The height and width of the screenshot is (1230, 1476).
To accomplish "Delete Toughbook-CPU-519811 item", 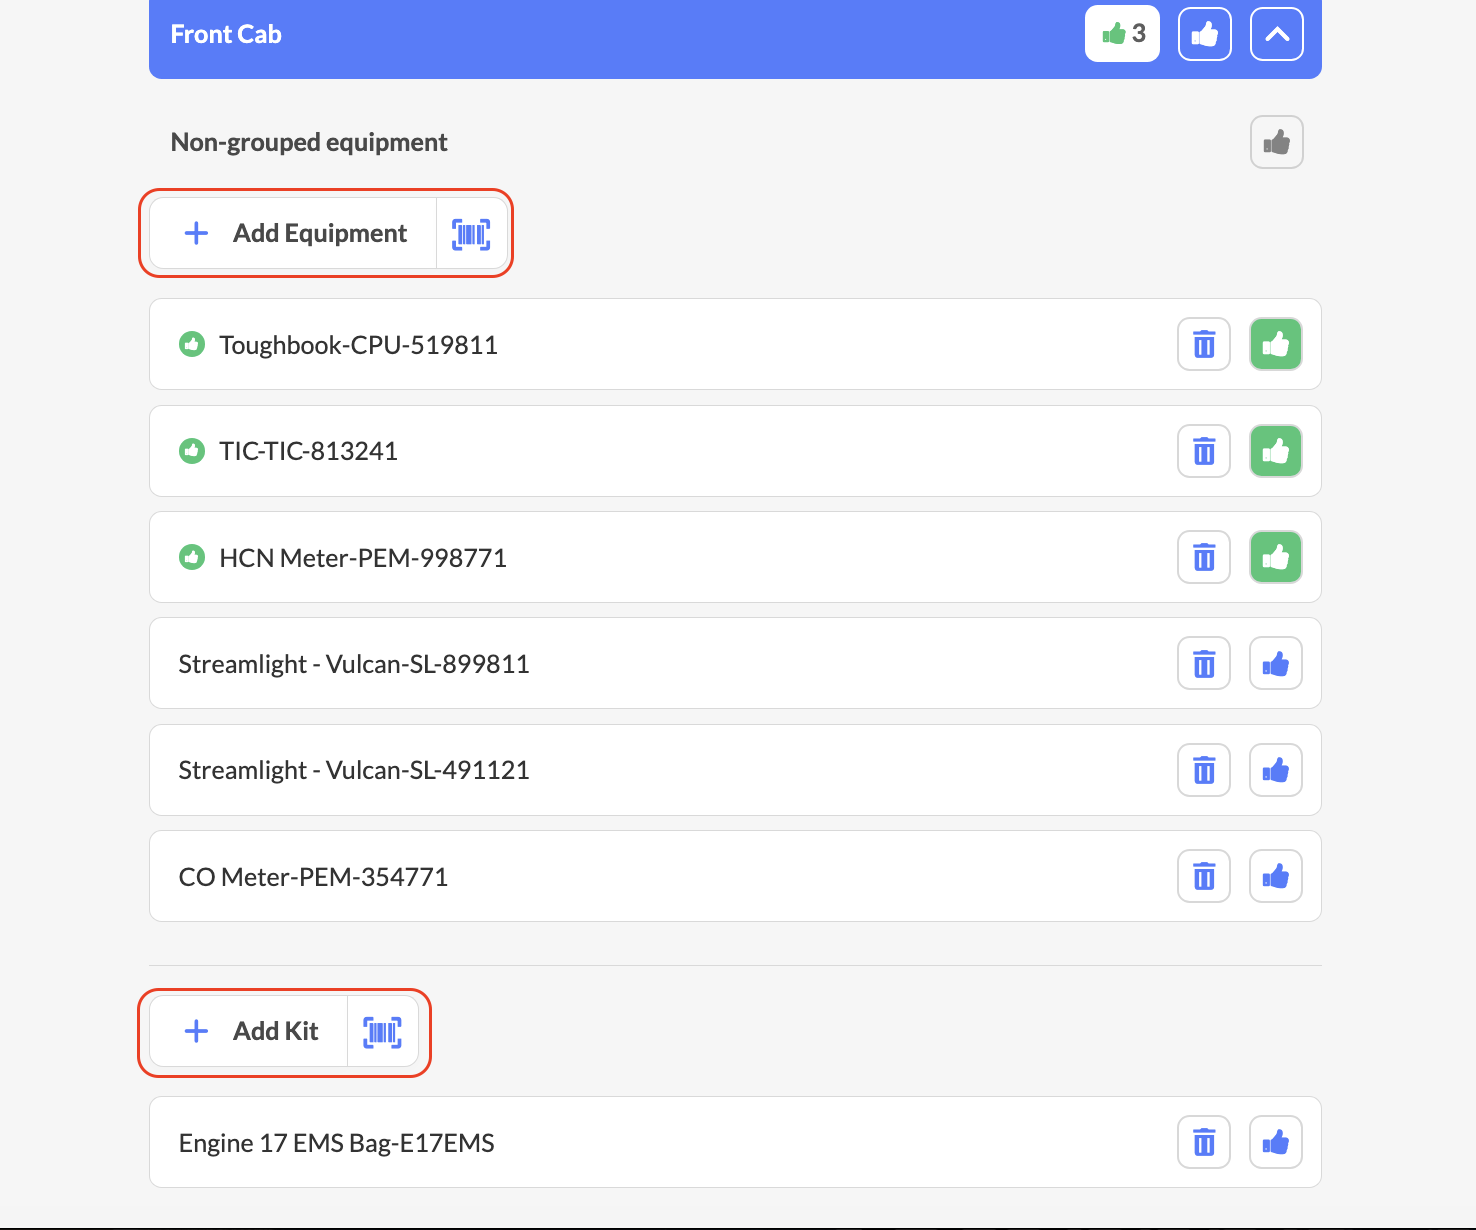I will [1204, 344].
